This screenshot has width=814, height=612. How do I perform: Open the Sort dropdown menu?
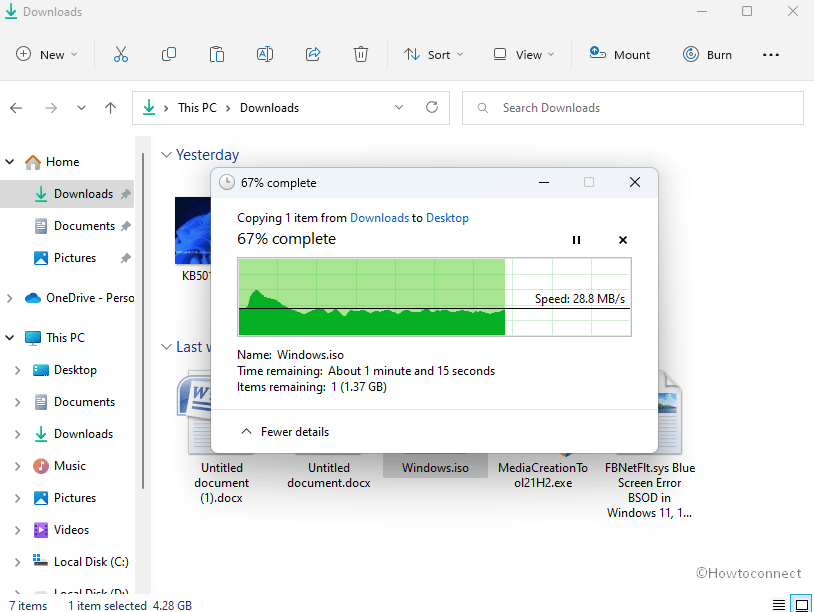coord(433,55)
